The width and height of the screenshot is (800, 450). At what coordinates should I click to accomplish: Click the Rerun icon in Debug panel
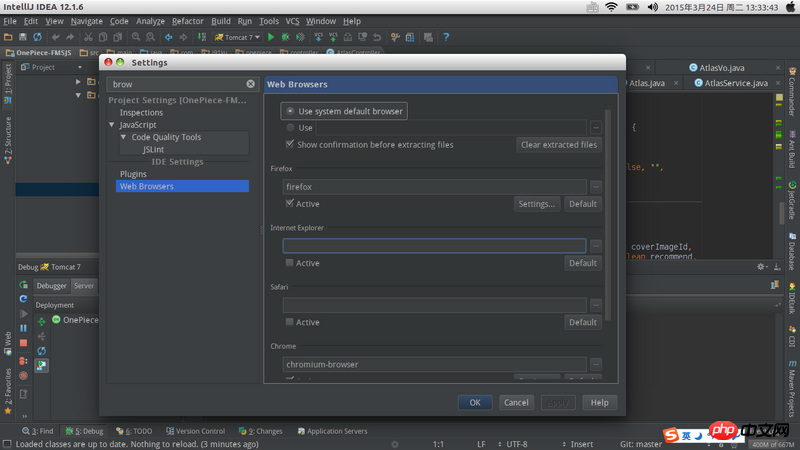click(x=23, y=285)
